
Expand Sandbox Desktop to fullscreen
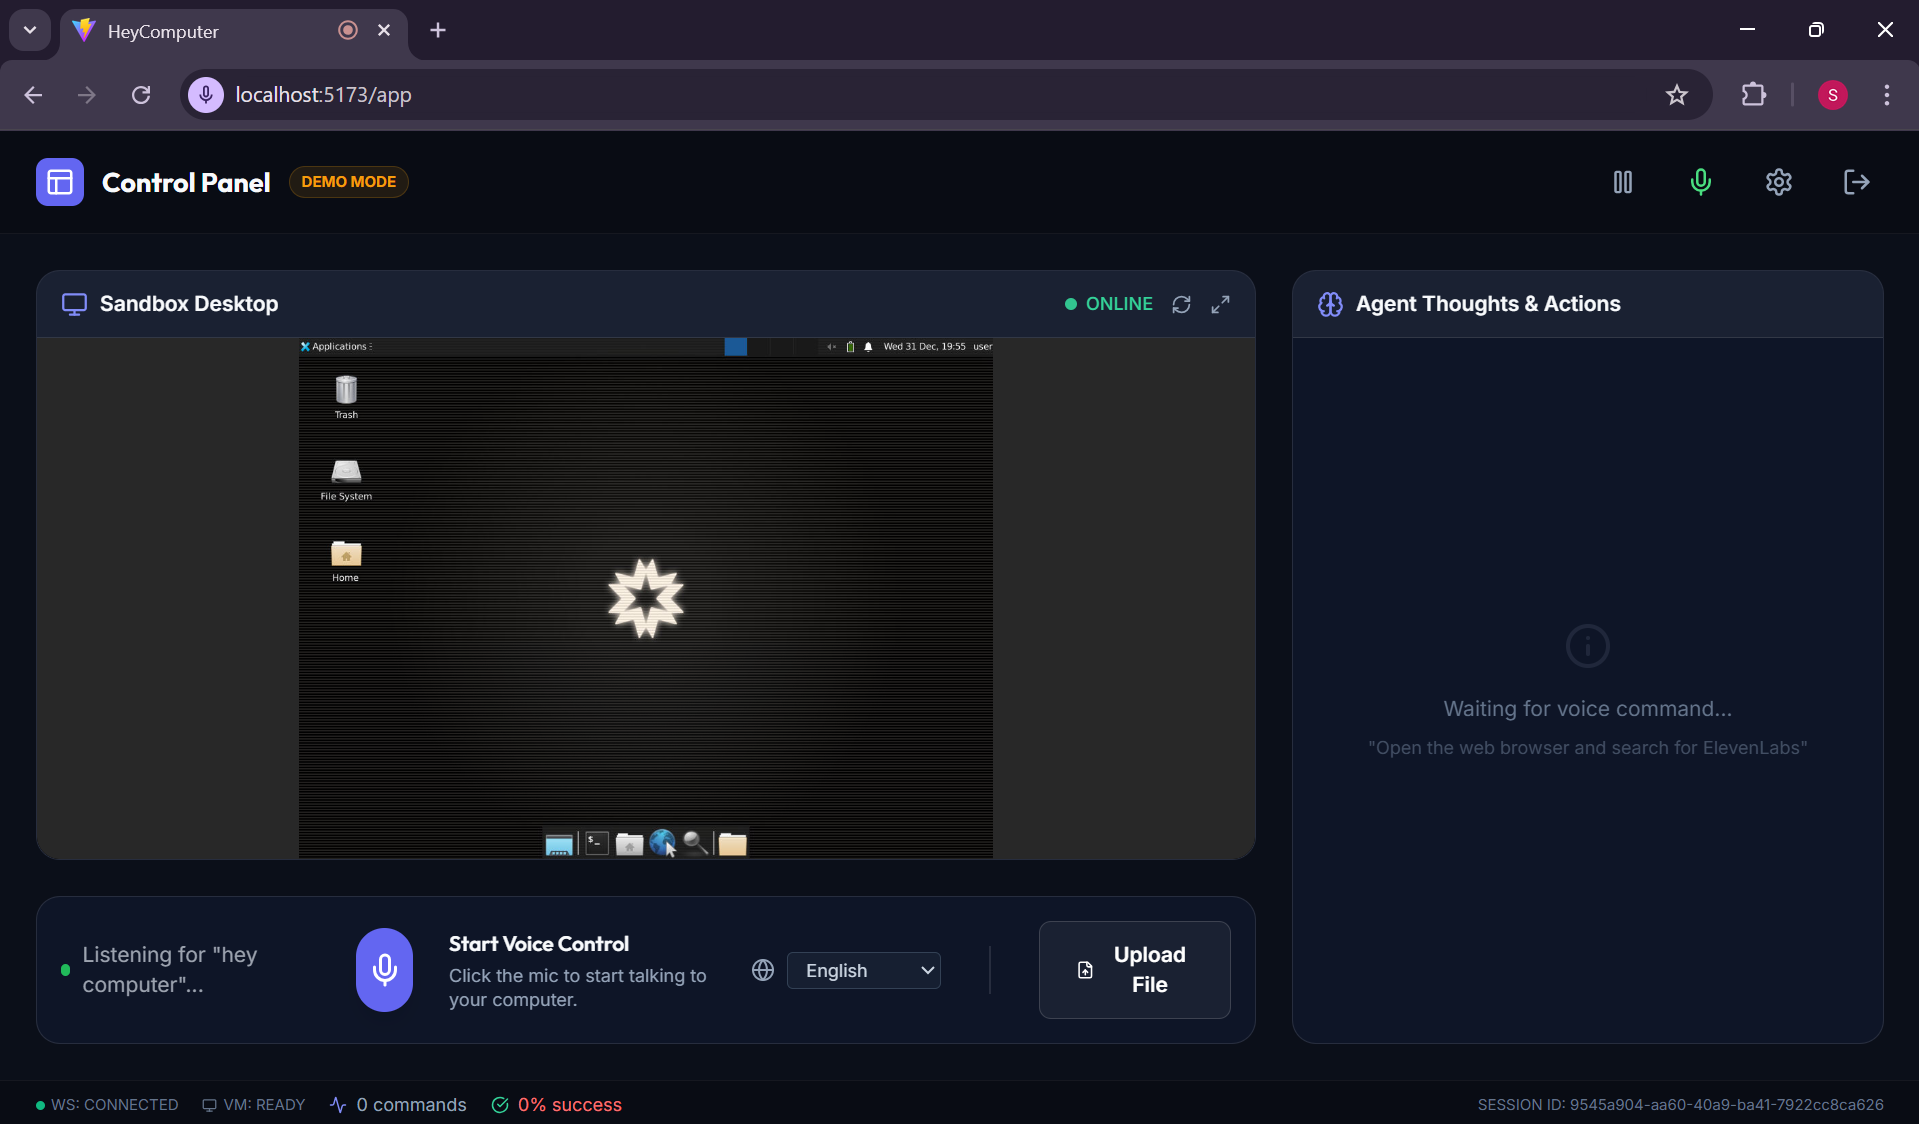pos(1220,304)
